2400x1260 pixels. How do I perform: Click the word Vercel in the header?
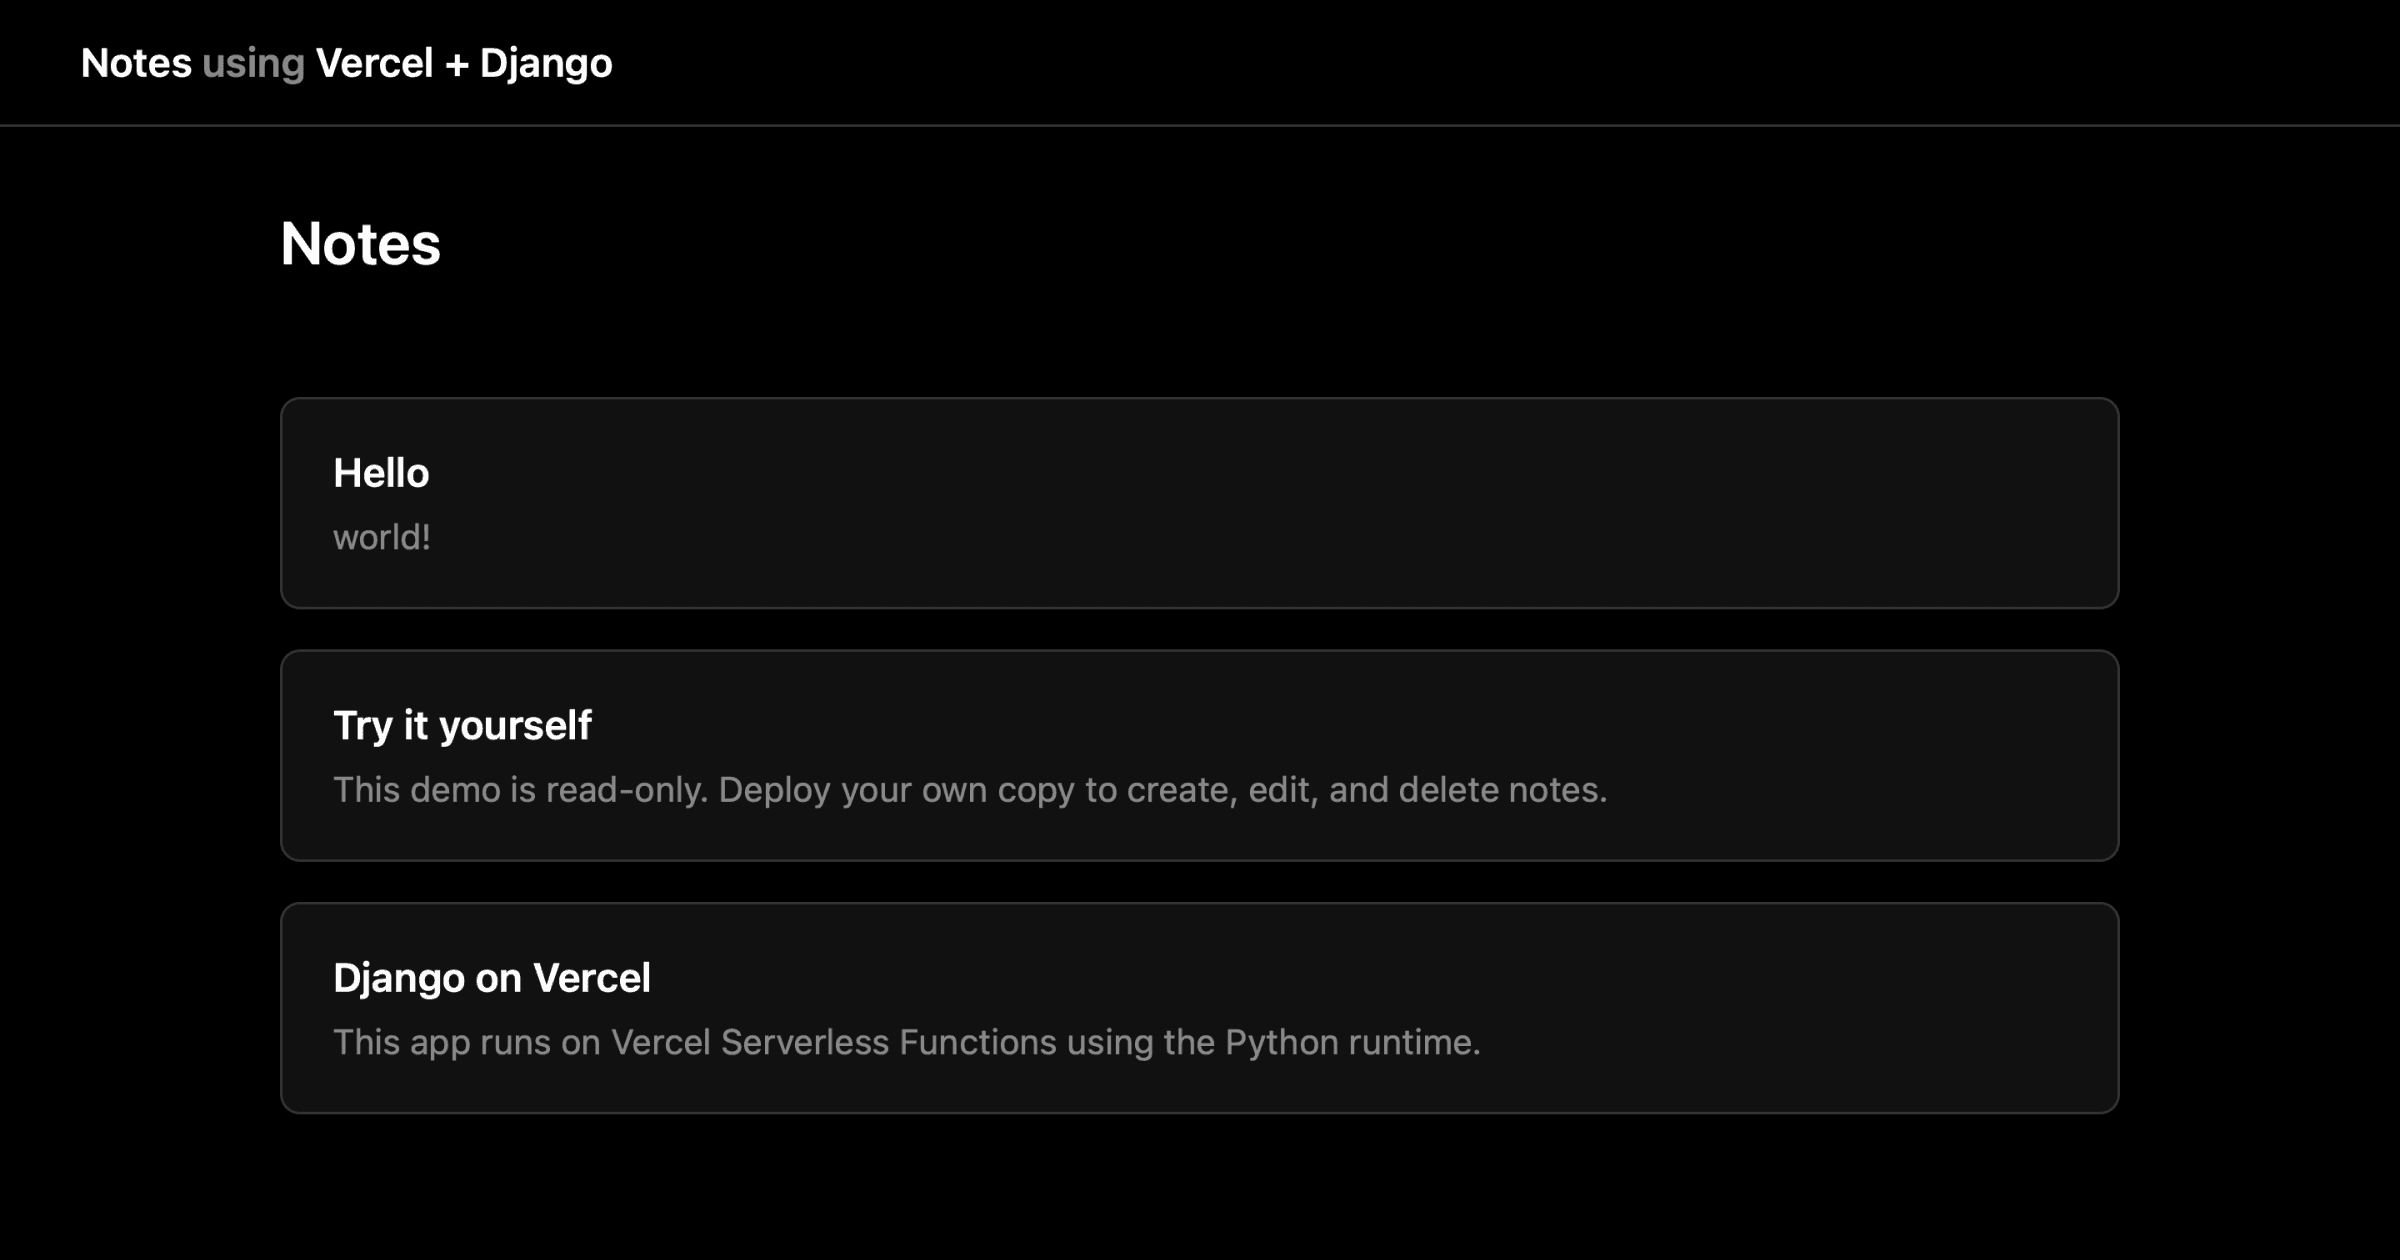[371, 62]
